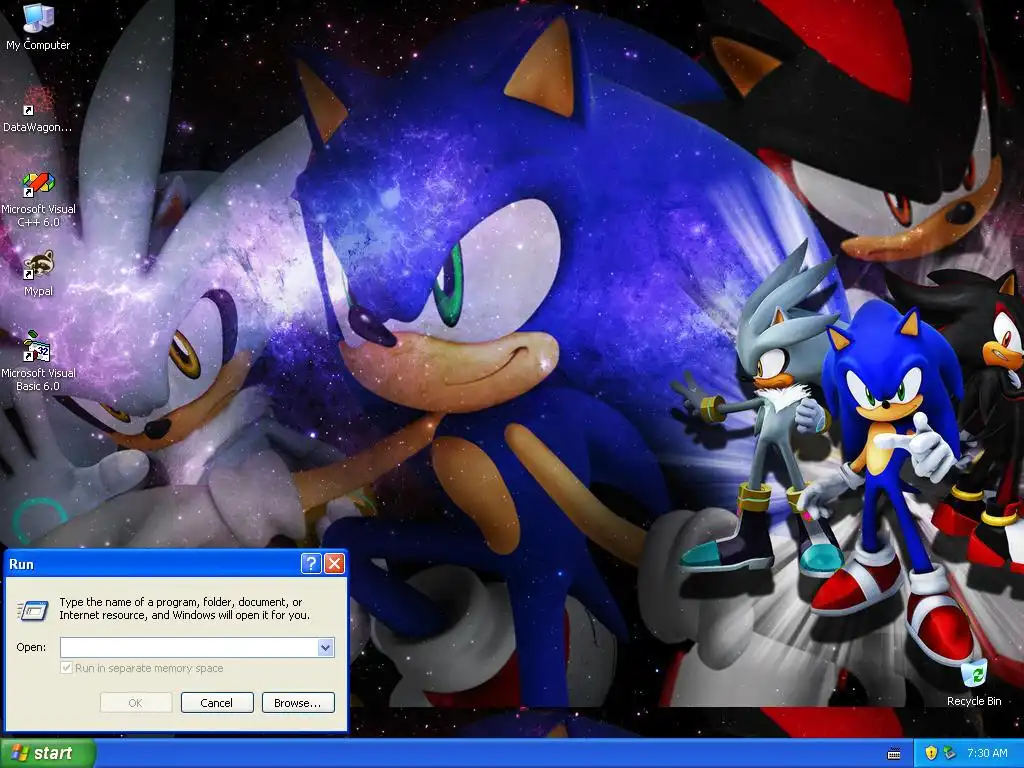Expand the Open combo box dropdown arrow
The image size is (1024, 768).
point(325,647)
